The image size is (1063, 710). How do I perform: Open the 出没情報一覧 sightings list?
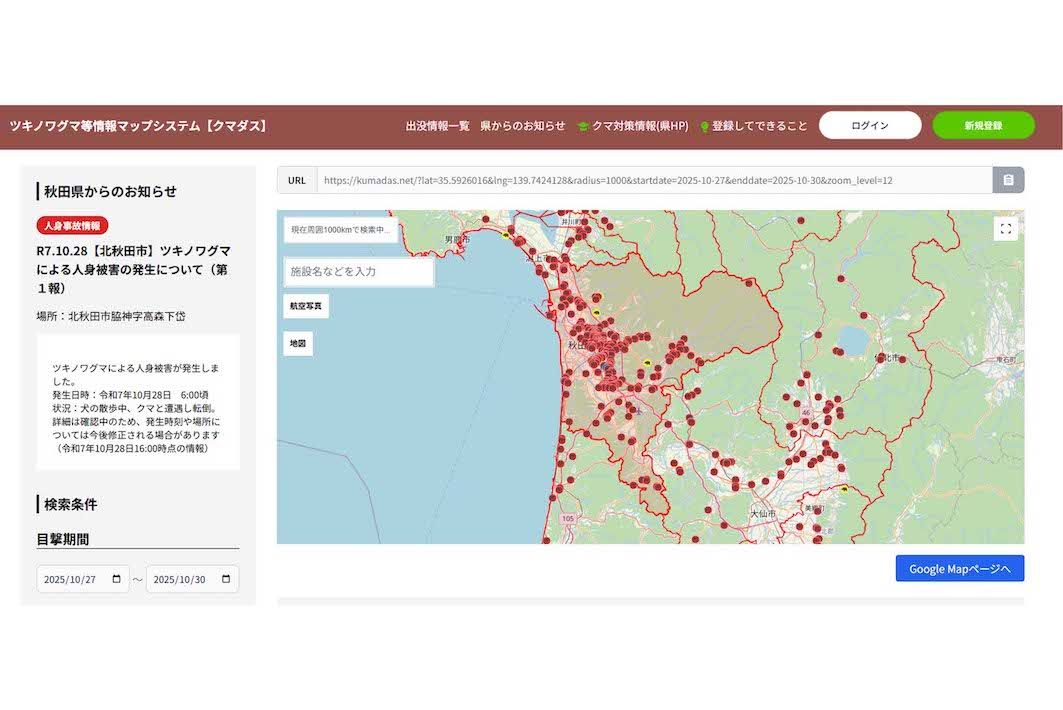tap(437, 126)
